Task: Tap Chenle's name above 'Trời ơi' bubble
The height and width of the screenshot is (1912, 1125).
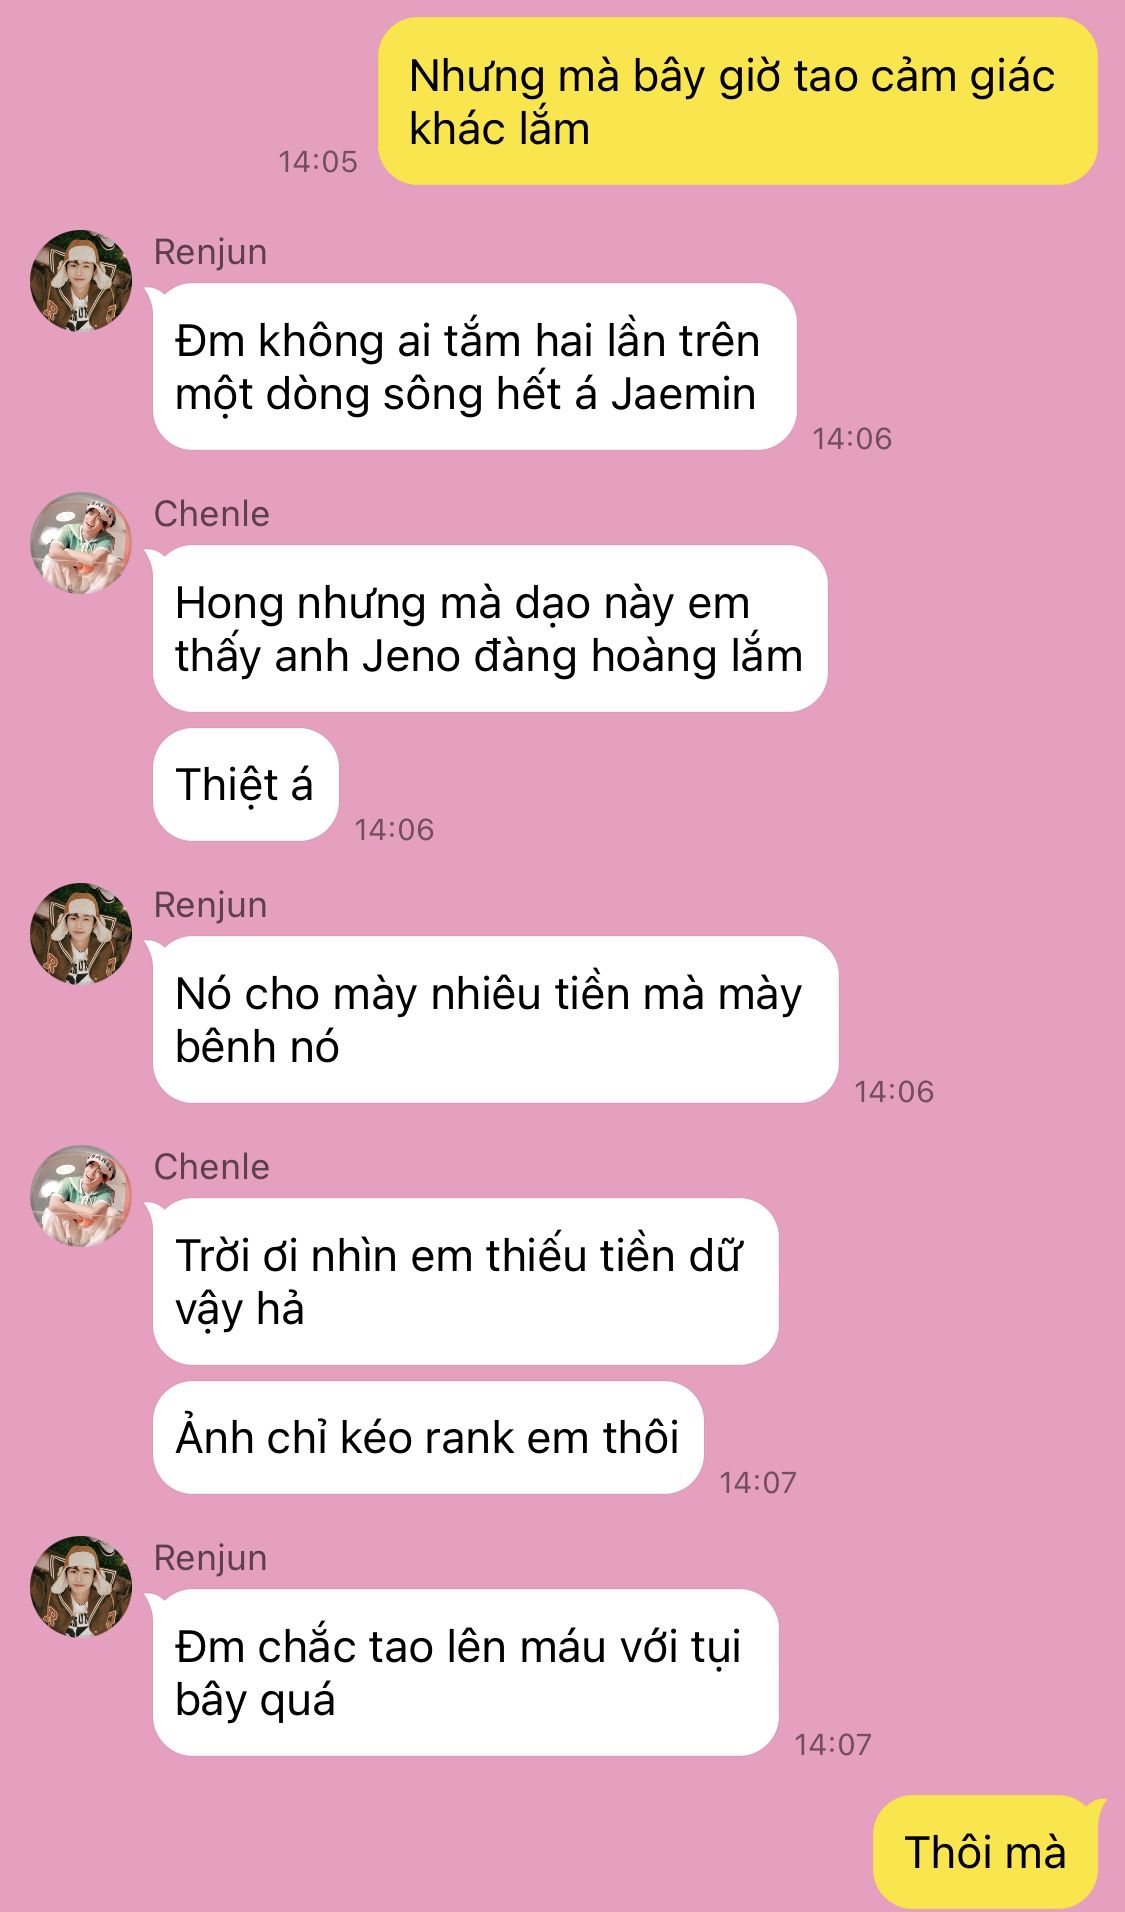Action: 211,1167
